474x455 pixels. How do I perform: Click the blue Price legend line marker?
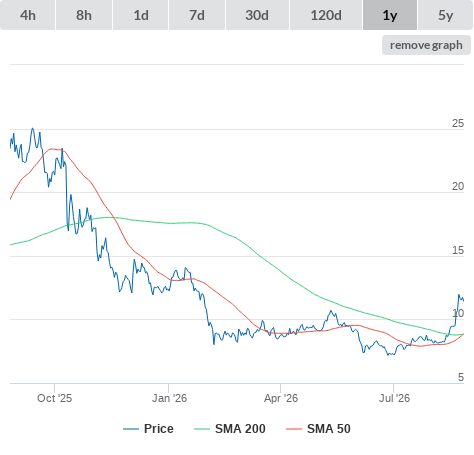pos(131,429)
